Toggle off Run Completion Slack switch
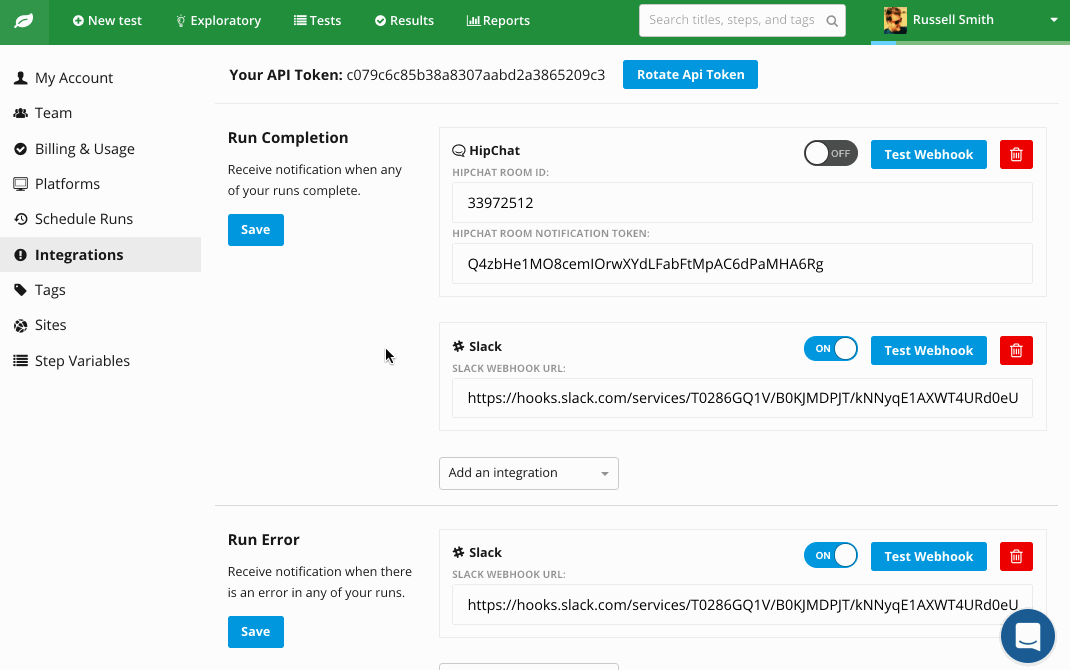The image size is (1070, 670). coord(830,349)
